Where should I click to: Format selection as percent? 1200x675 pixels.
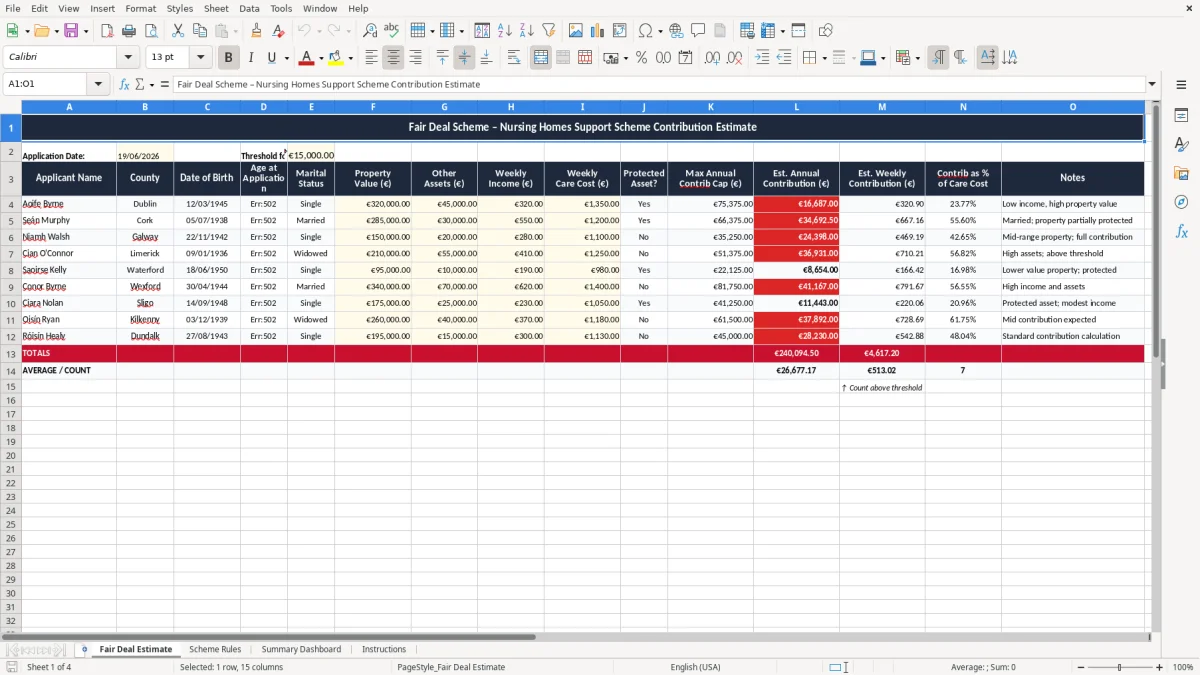click(641, 58)
